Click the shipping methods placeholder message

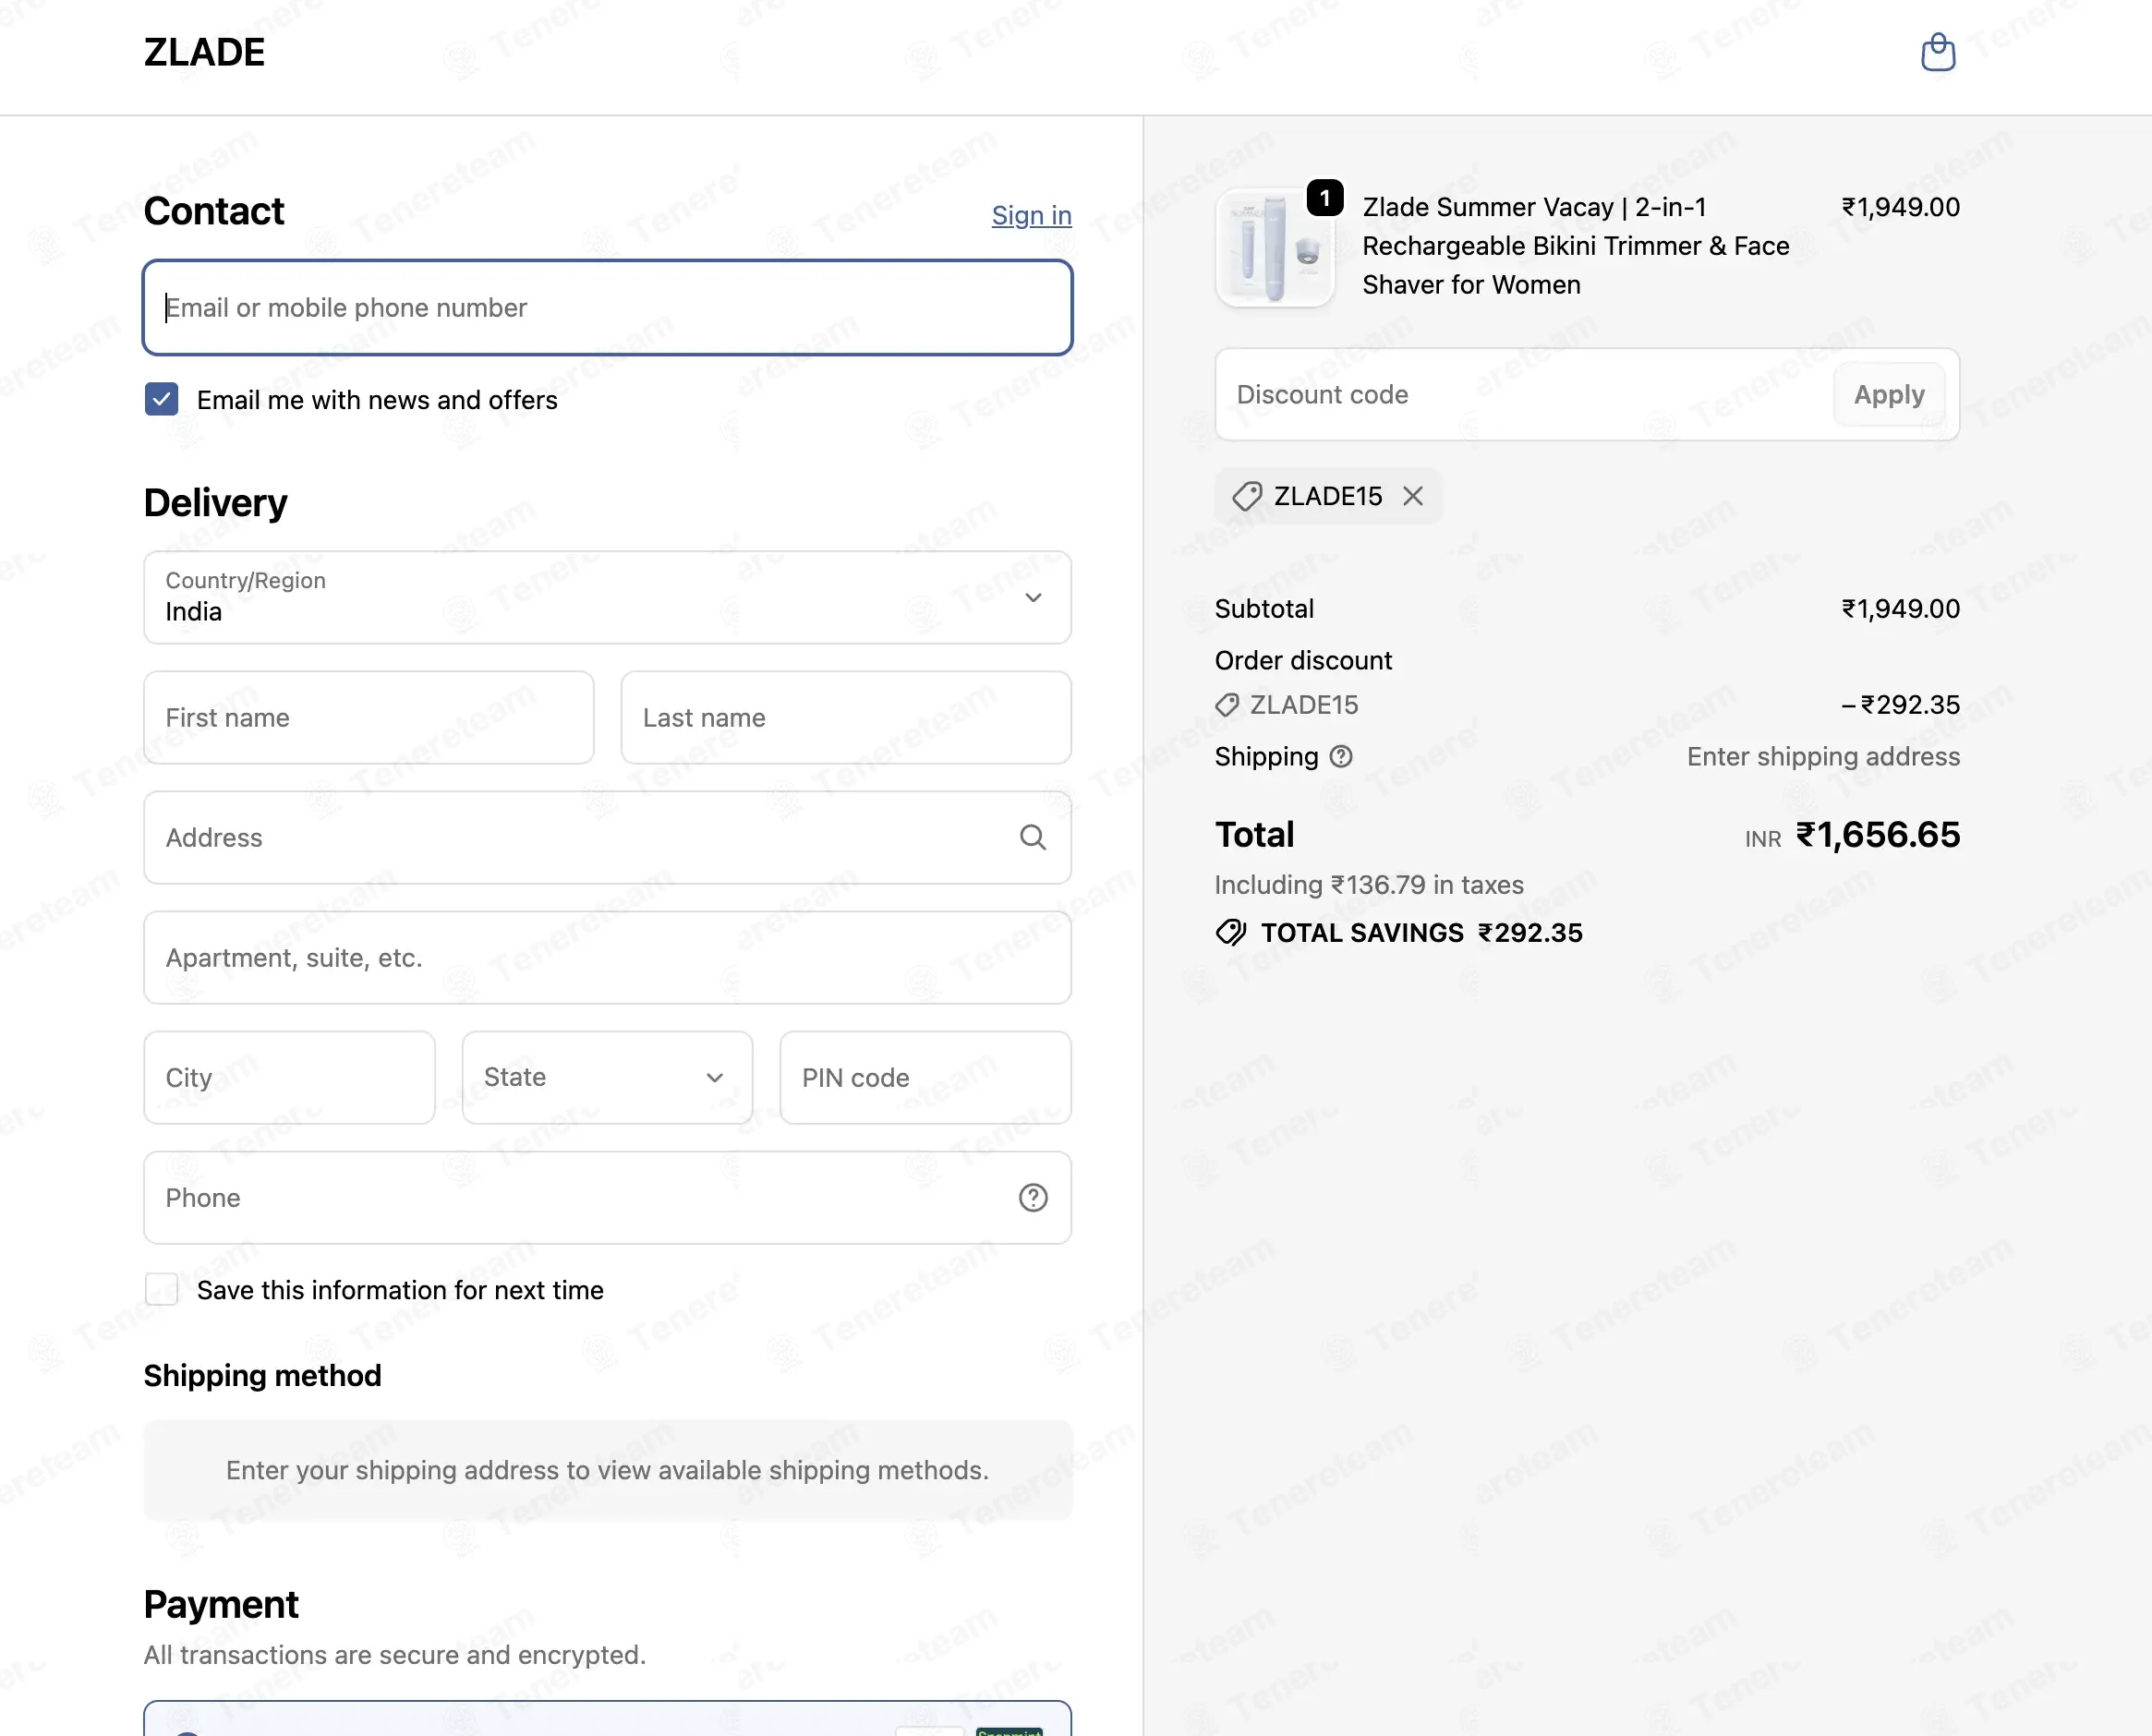click(607, 1470)
